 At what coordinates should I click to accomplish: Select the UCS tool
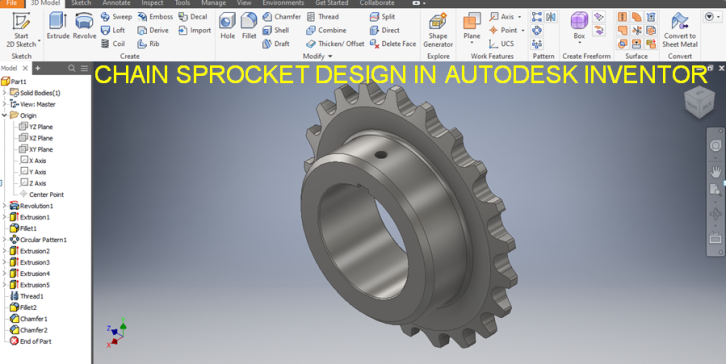pyautogui.click(x=501, y=44)
